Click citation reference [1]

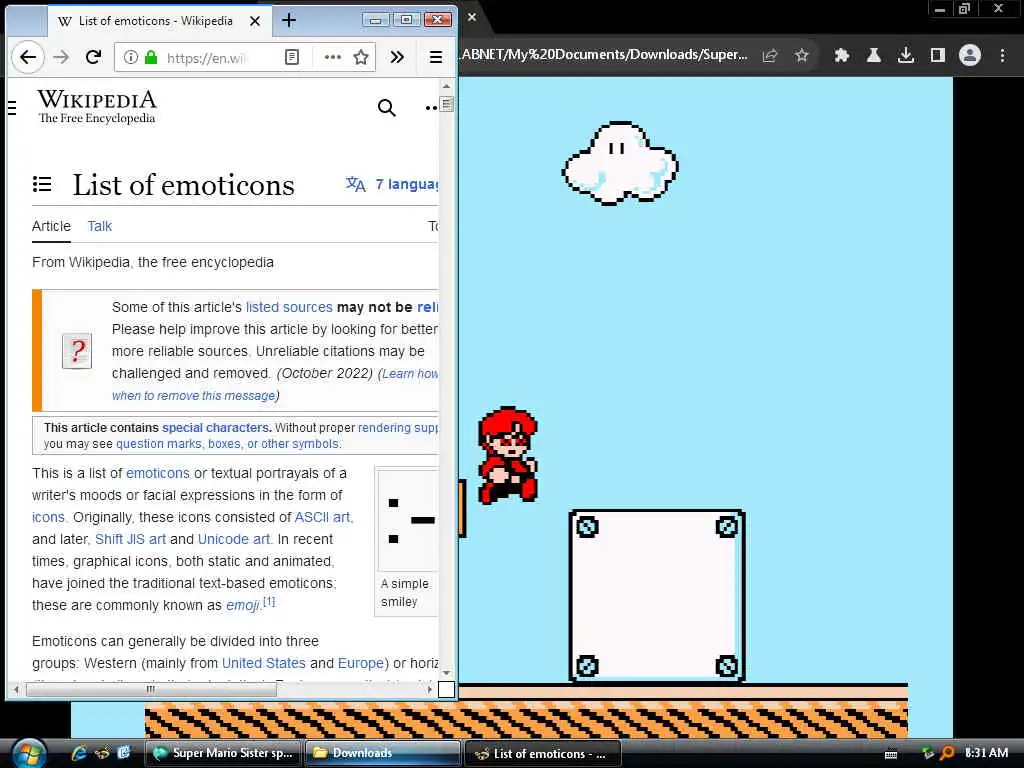[x=269, y=601]
